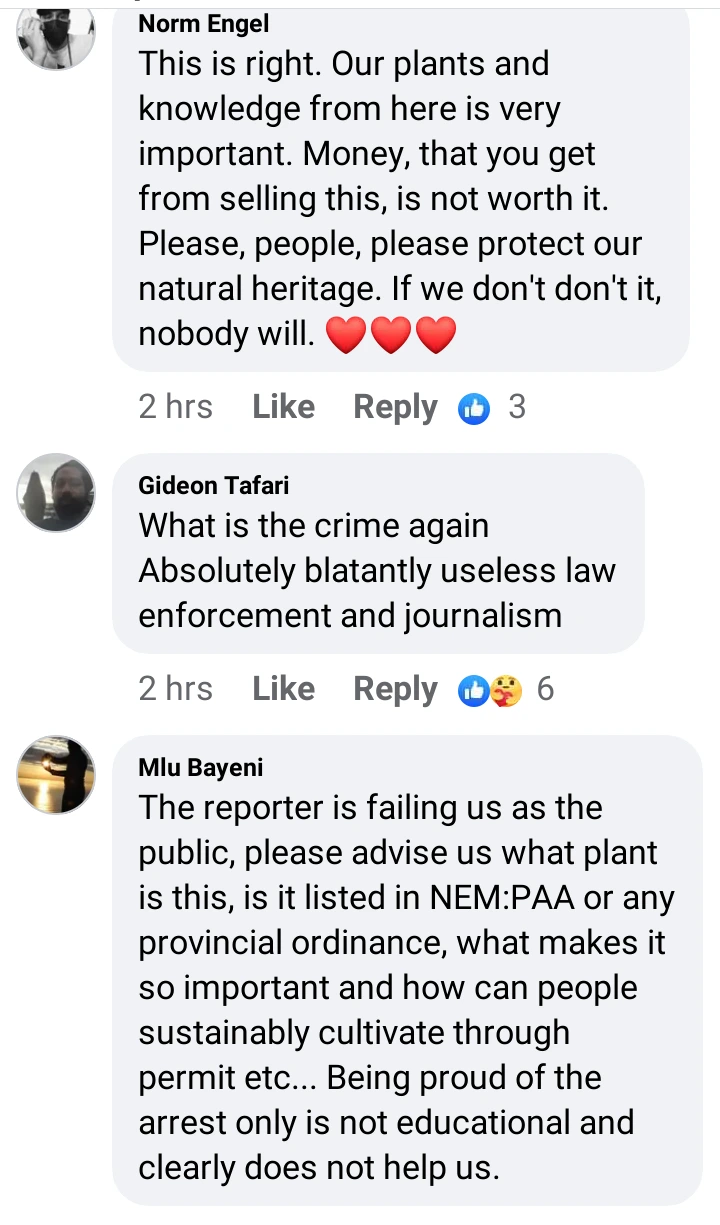The image size is (720, 1225).
Task: Like Gideon Tafari's comment
Action: (x=283, y=689)
